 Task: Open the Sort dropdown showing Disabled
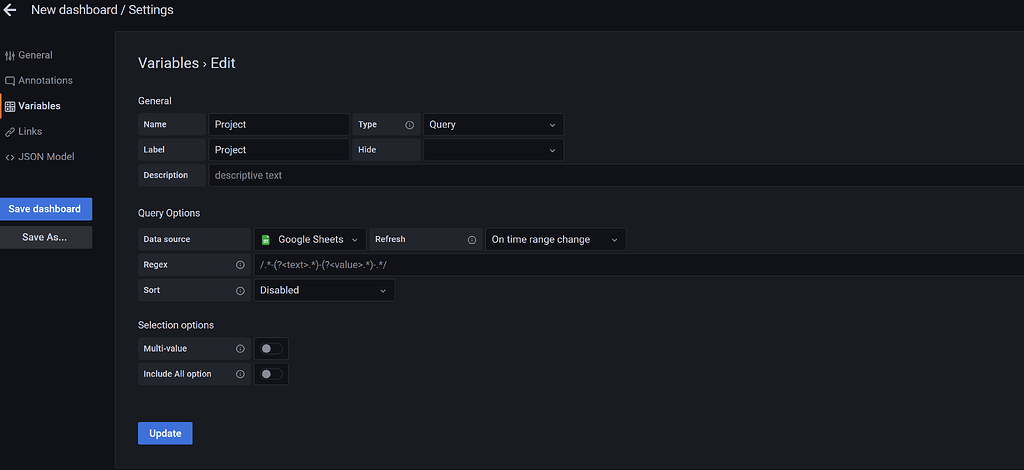pos(324,291)
